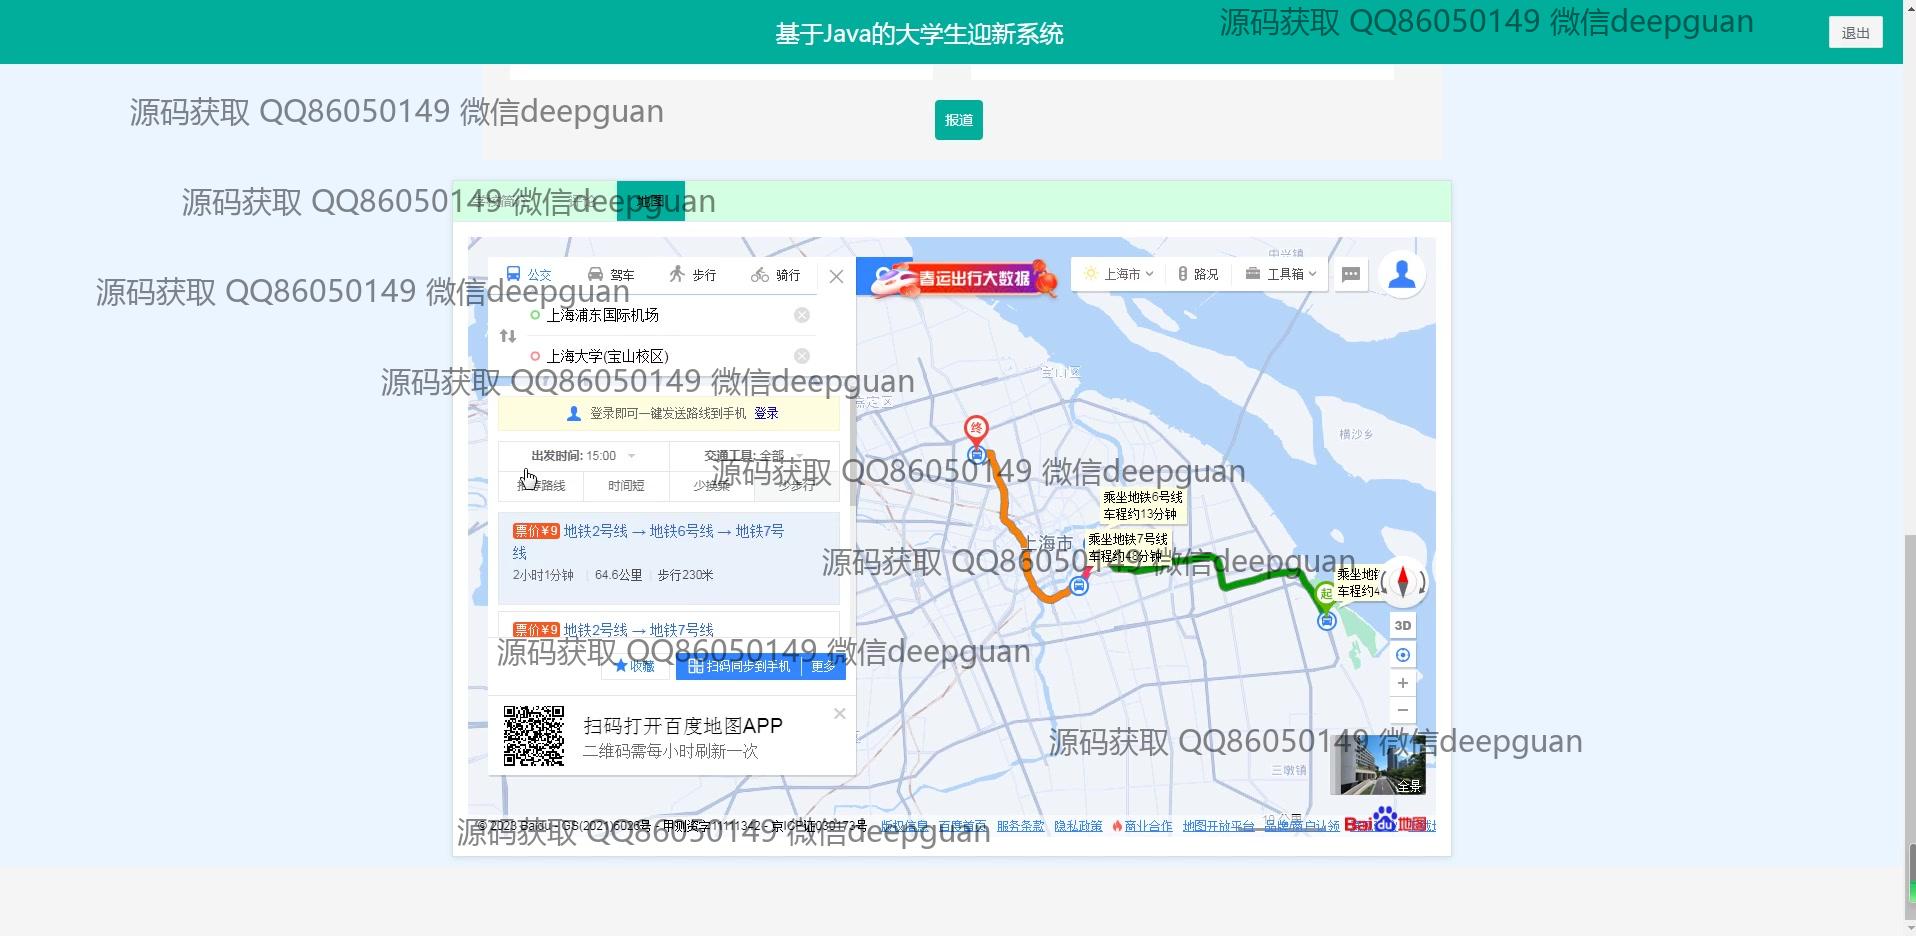Choose the 推荐路线 sorting option

(x=541, y=486)
